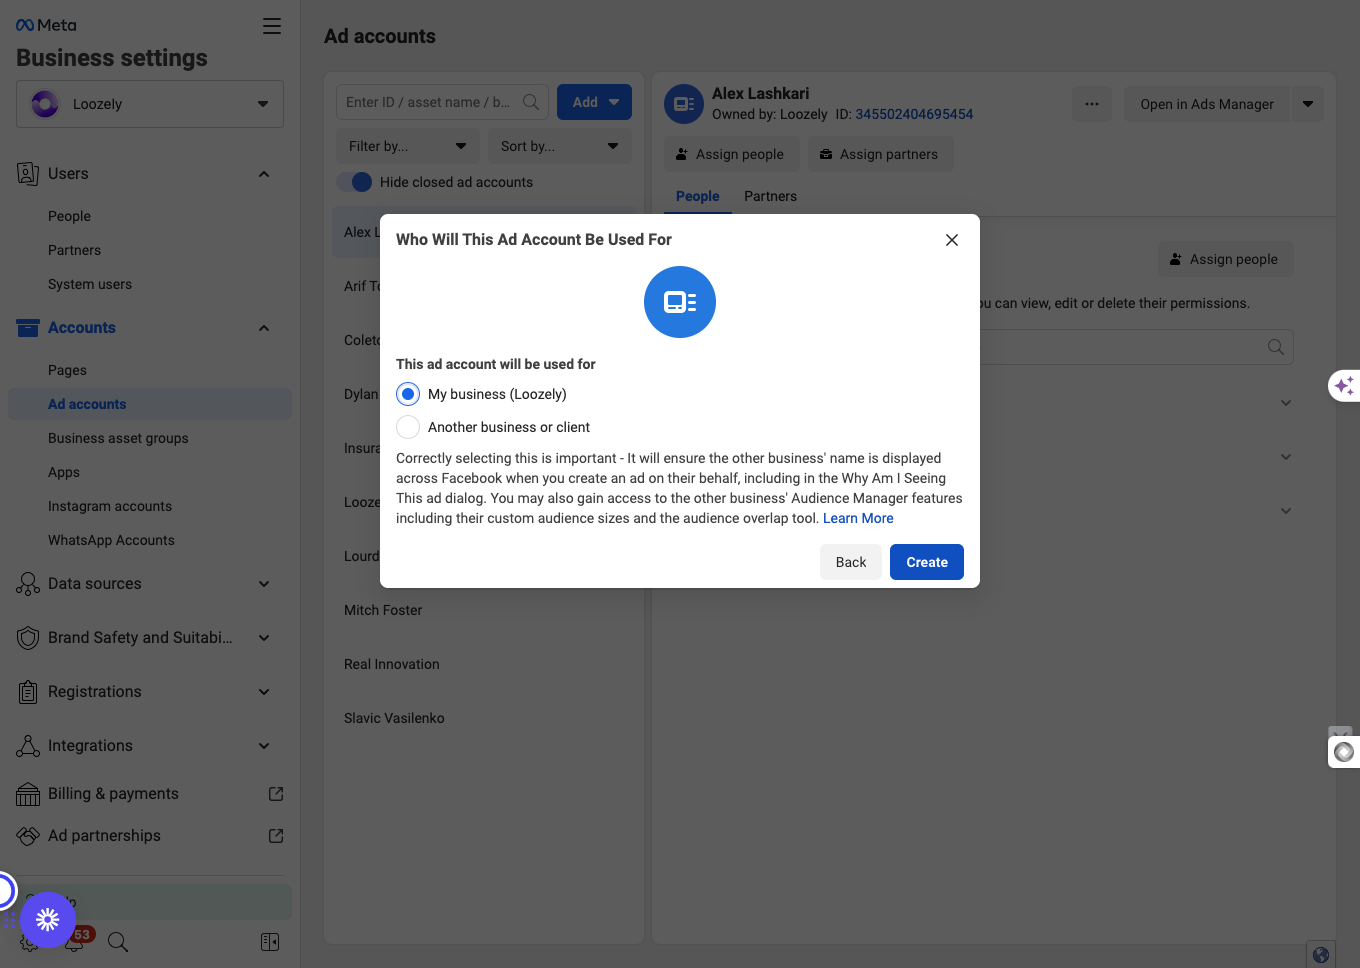Viewport: 1360px width, 968px height.
Task: Click the Integrations icon
Action: pos(28,746)
